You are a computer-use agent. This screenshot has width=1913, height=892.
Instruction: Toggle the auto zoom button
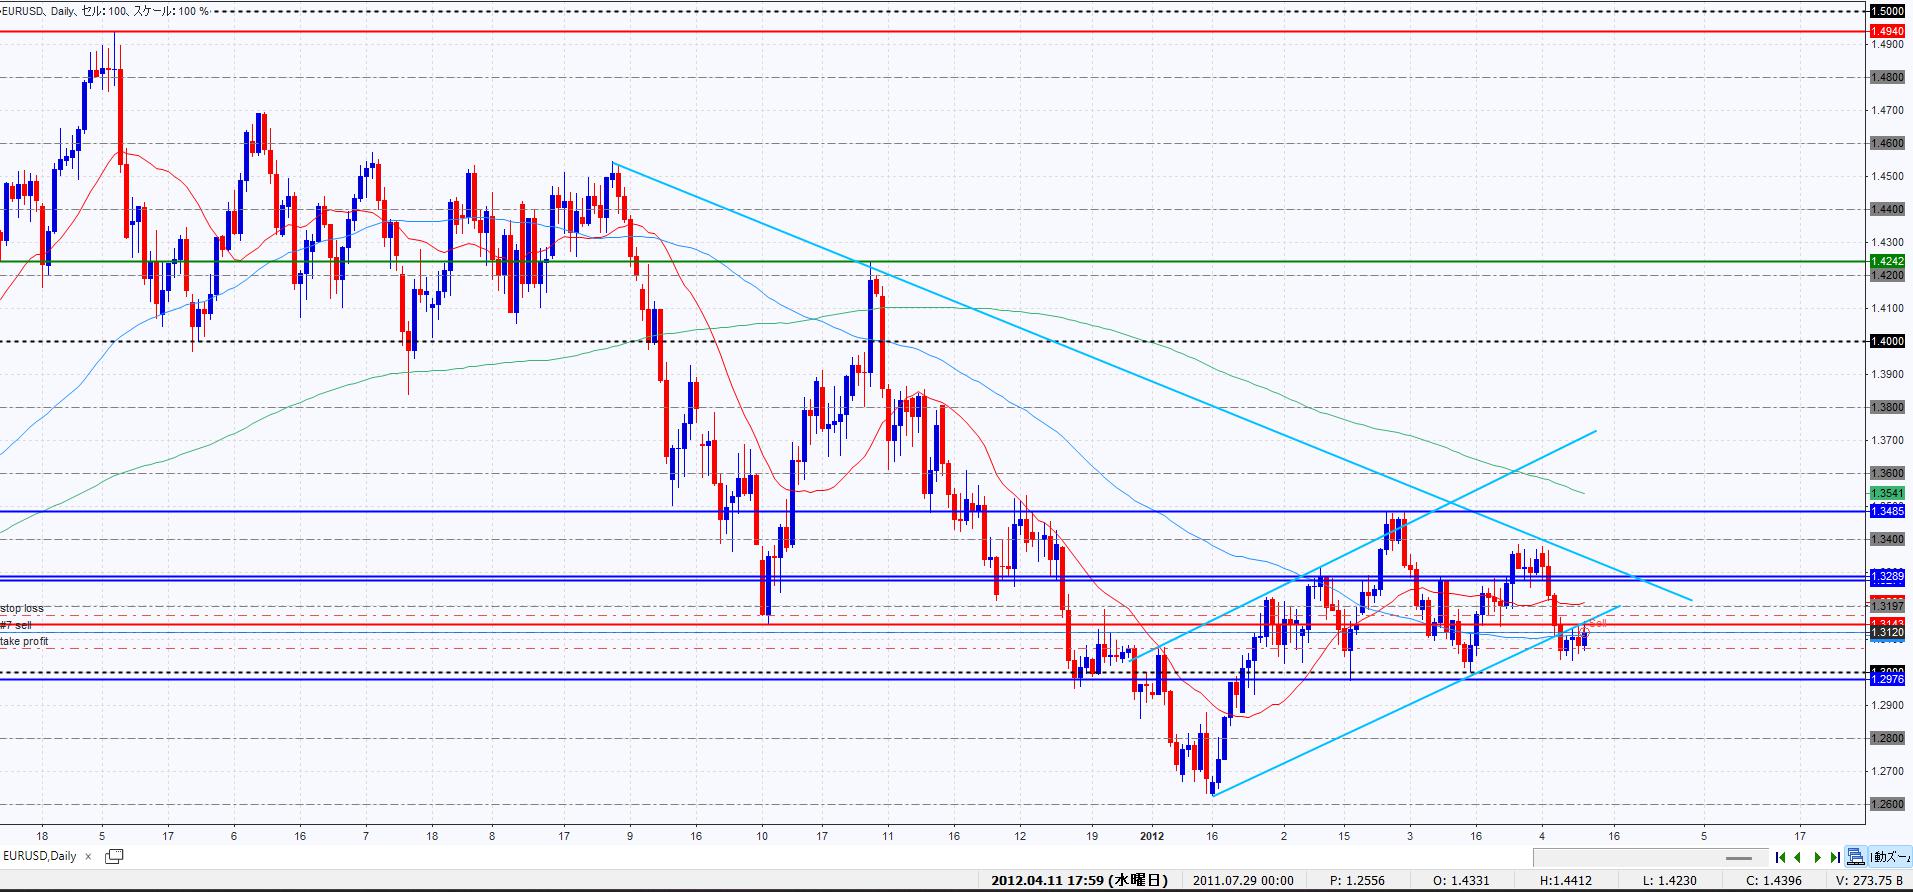coord(1886,857)
